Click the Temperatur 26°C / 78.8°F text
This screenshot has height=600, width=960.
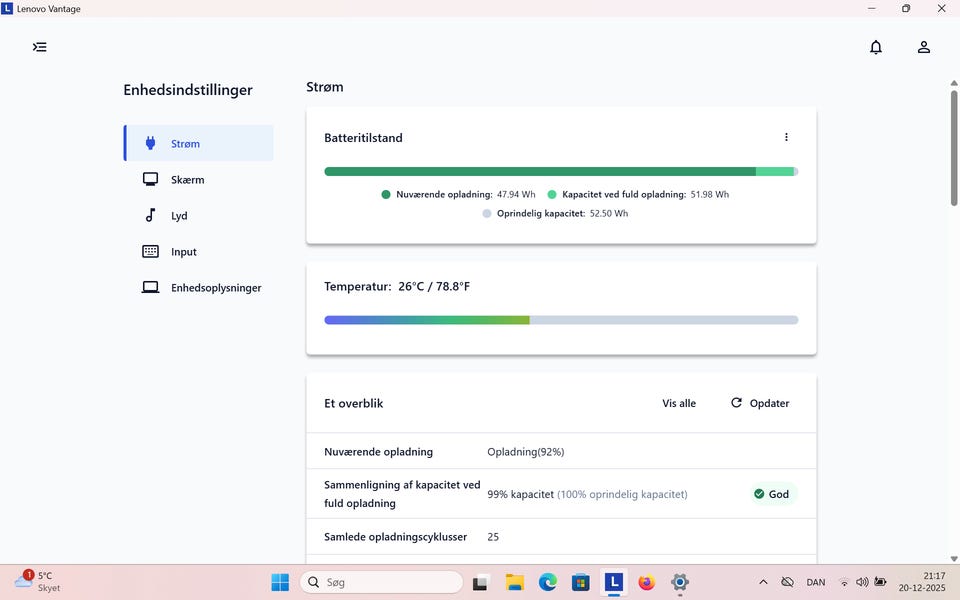(x=397, y=286)
